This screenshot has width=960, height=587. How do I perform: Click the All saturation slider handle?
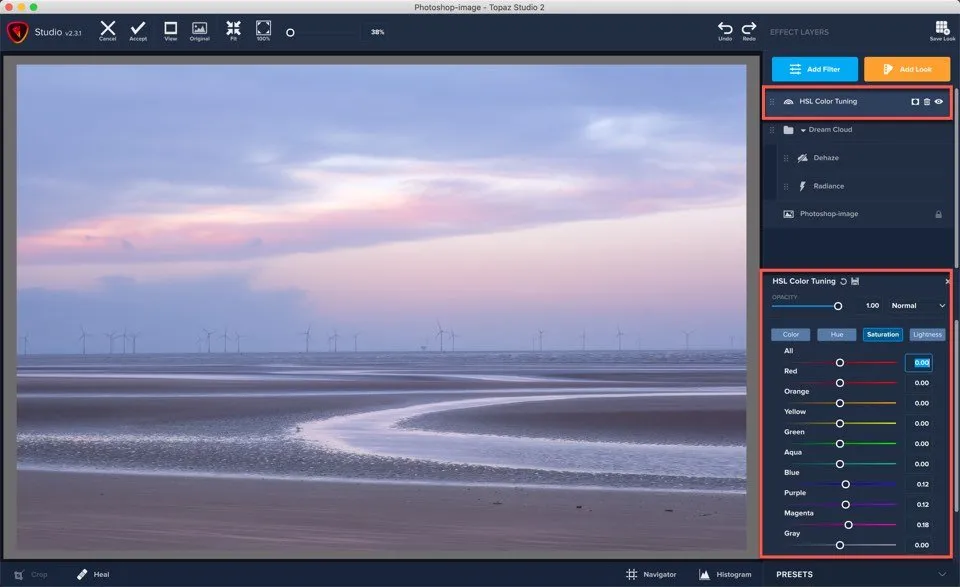point(840,363)
